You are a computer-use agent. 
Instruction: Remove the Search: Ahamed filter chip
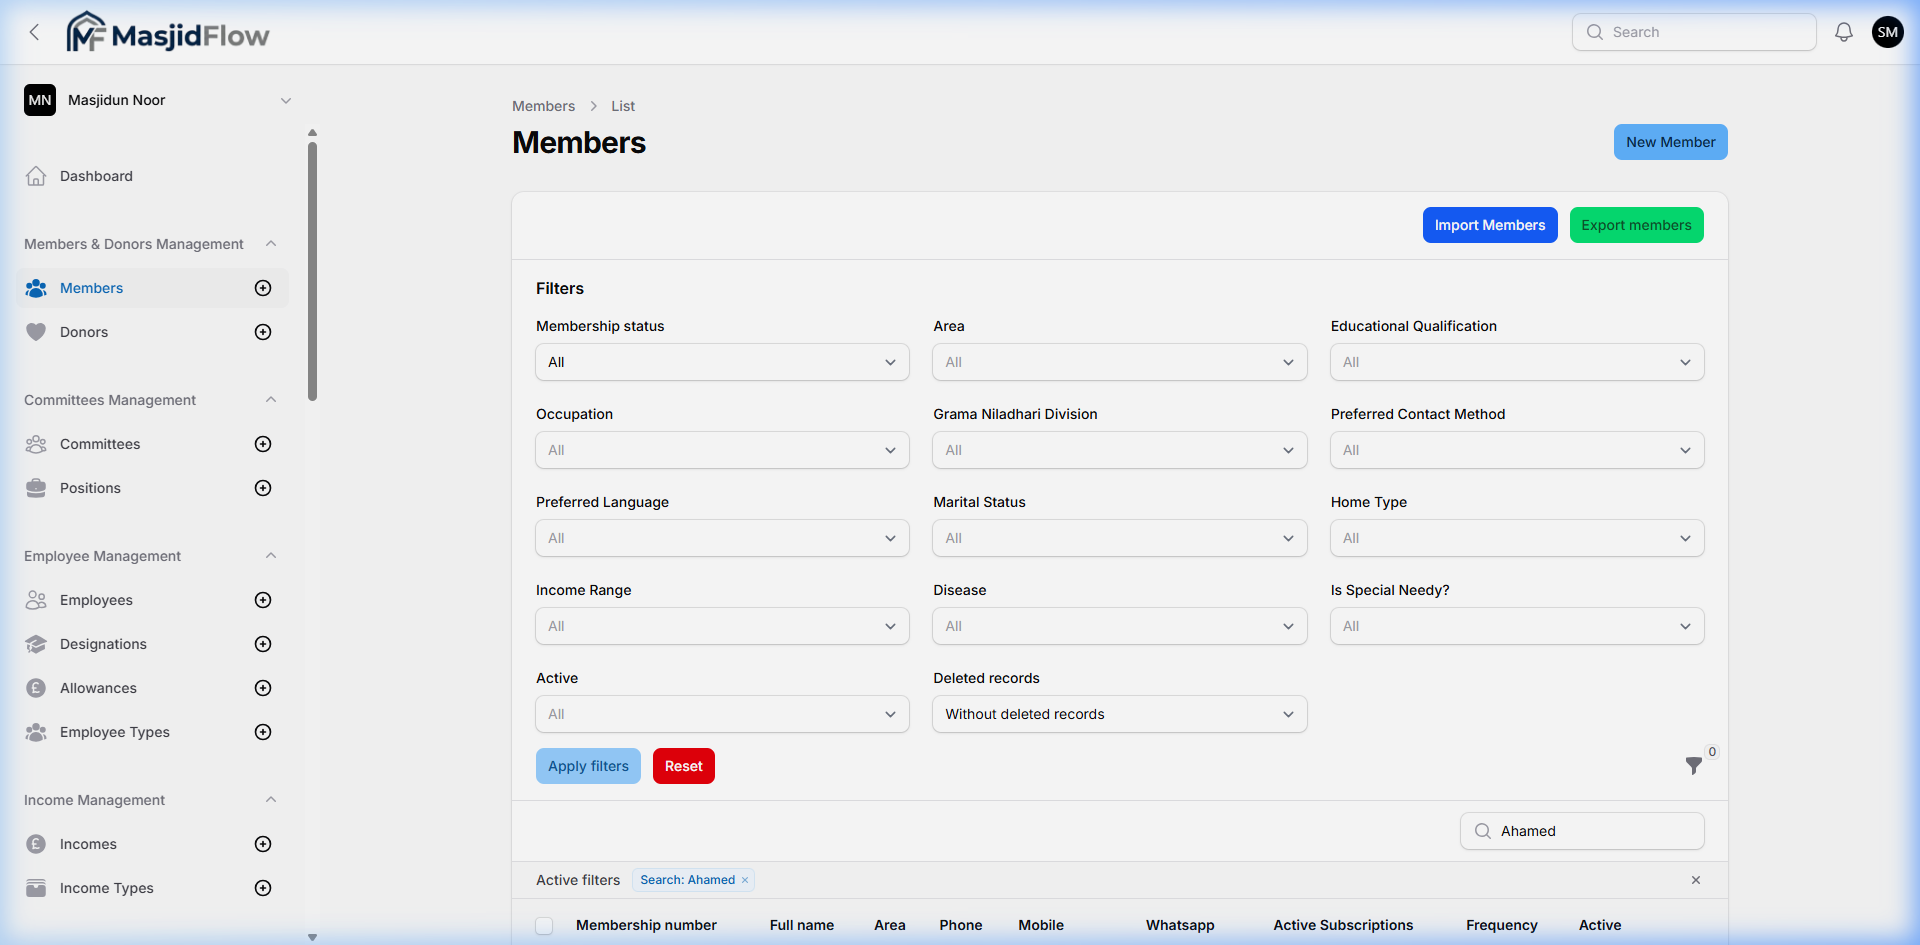click(744, 880)
